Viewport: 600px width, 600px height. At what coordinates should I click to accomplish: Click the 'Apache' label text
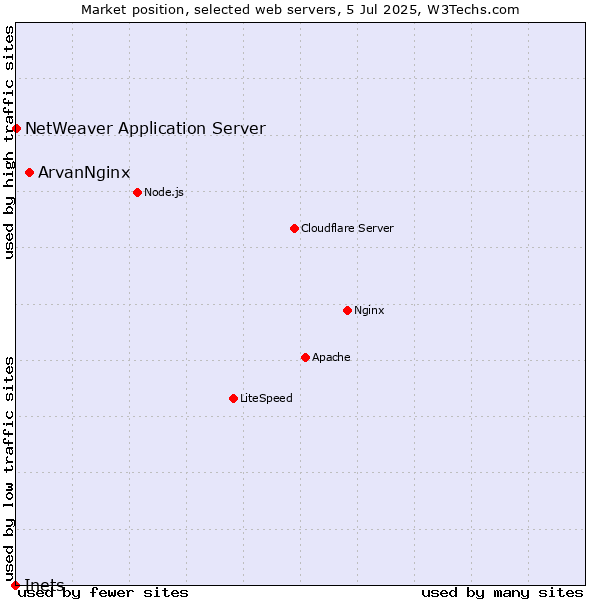click(331, 357)
